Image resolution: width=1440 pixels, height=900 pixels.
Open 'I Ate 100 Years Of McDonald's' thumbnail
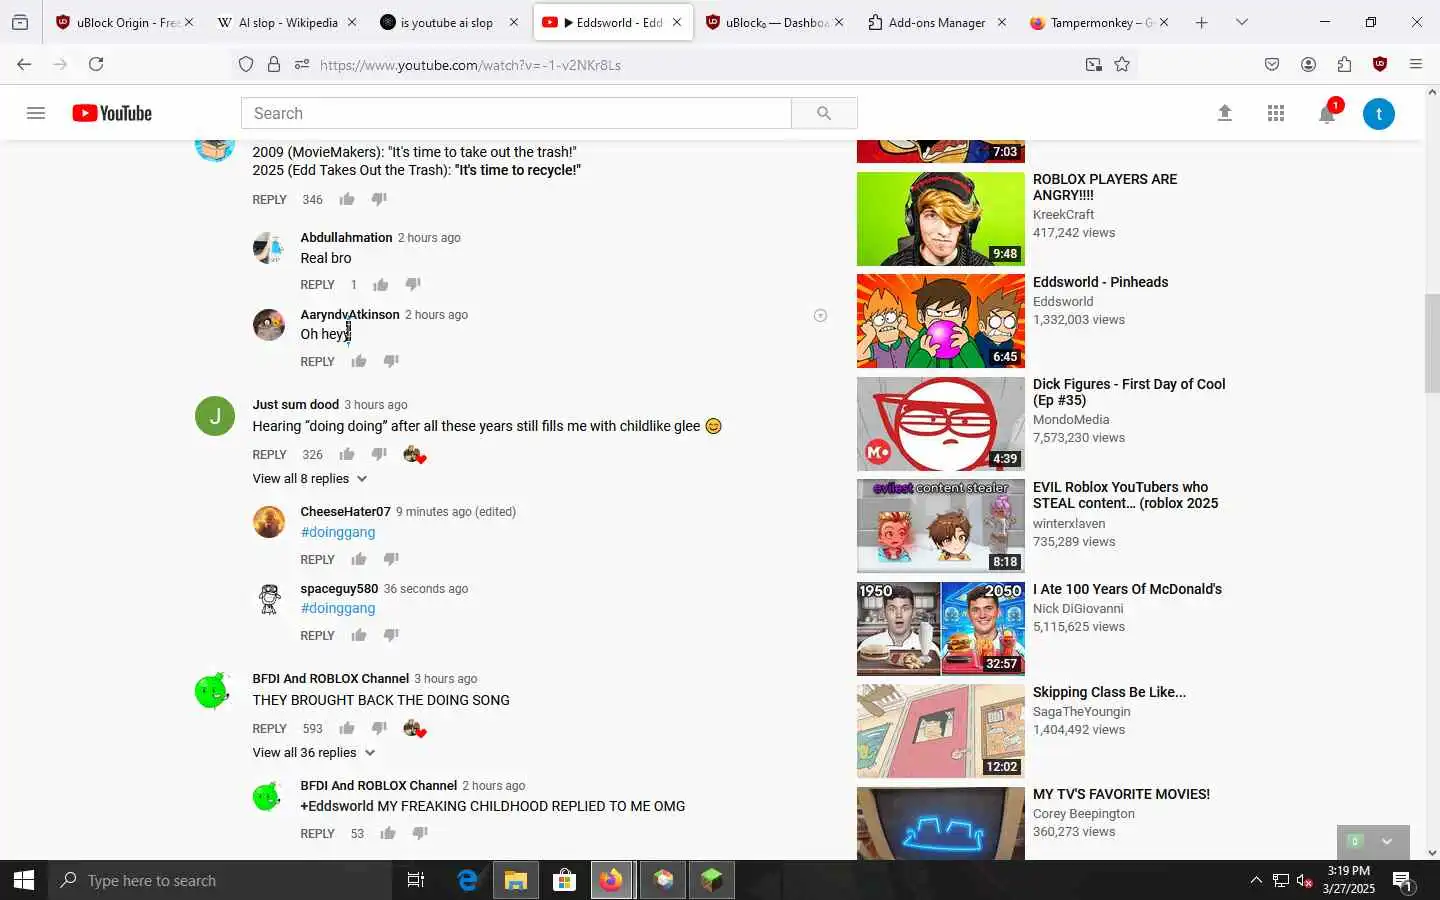(x=940, y=629)
